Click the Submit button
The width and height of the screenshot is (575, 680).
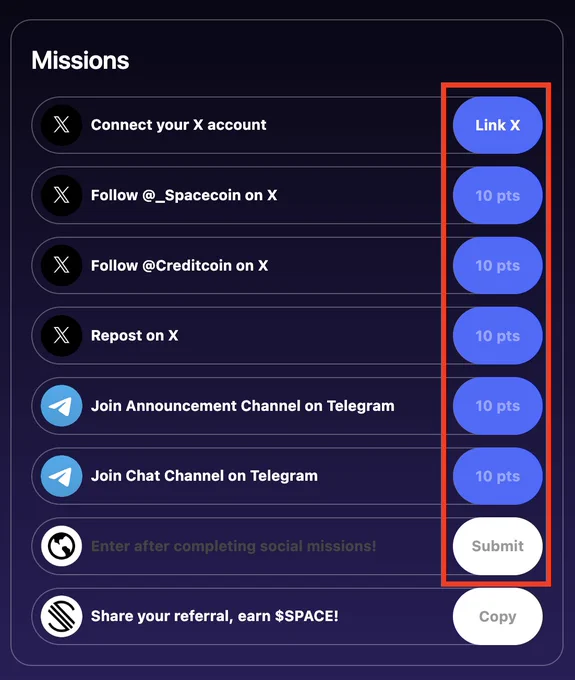pos(498,546)
